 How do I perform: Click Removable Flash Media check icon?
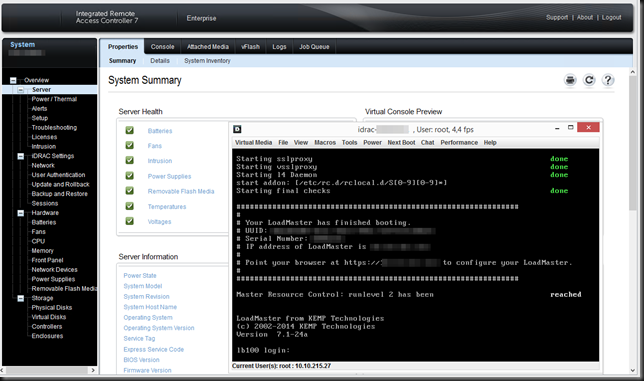[129, 191]
